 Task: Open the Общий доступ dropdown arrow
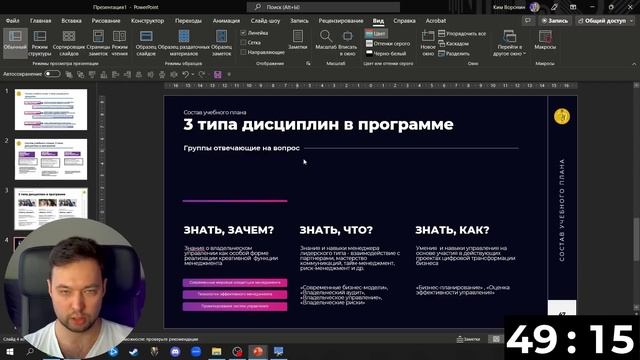click(632, 20)
